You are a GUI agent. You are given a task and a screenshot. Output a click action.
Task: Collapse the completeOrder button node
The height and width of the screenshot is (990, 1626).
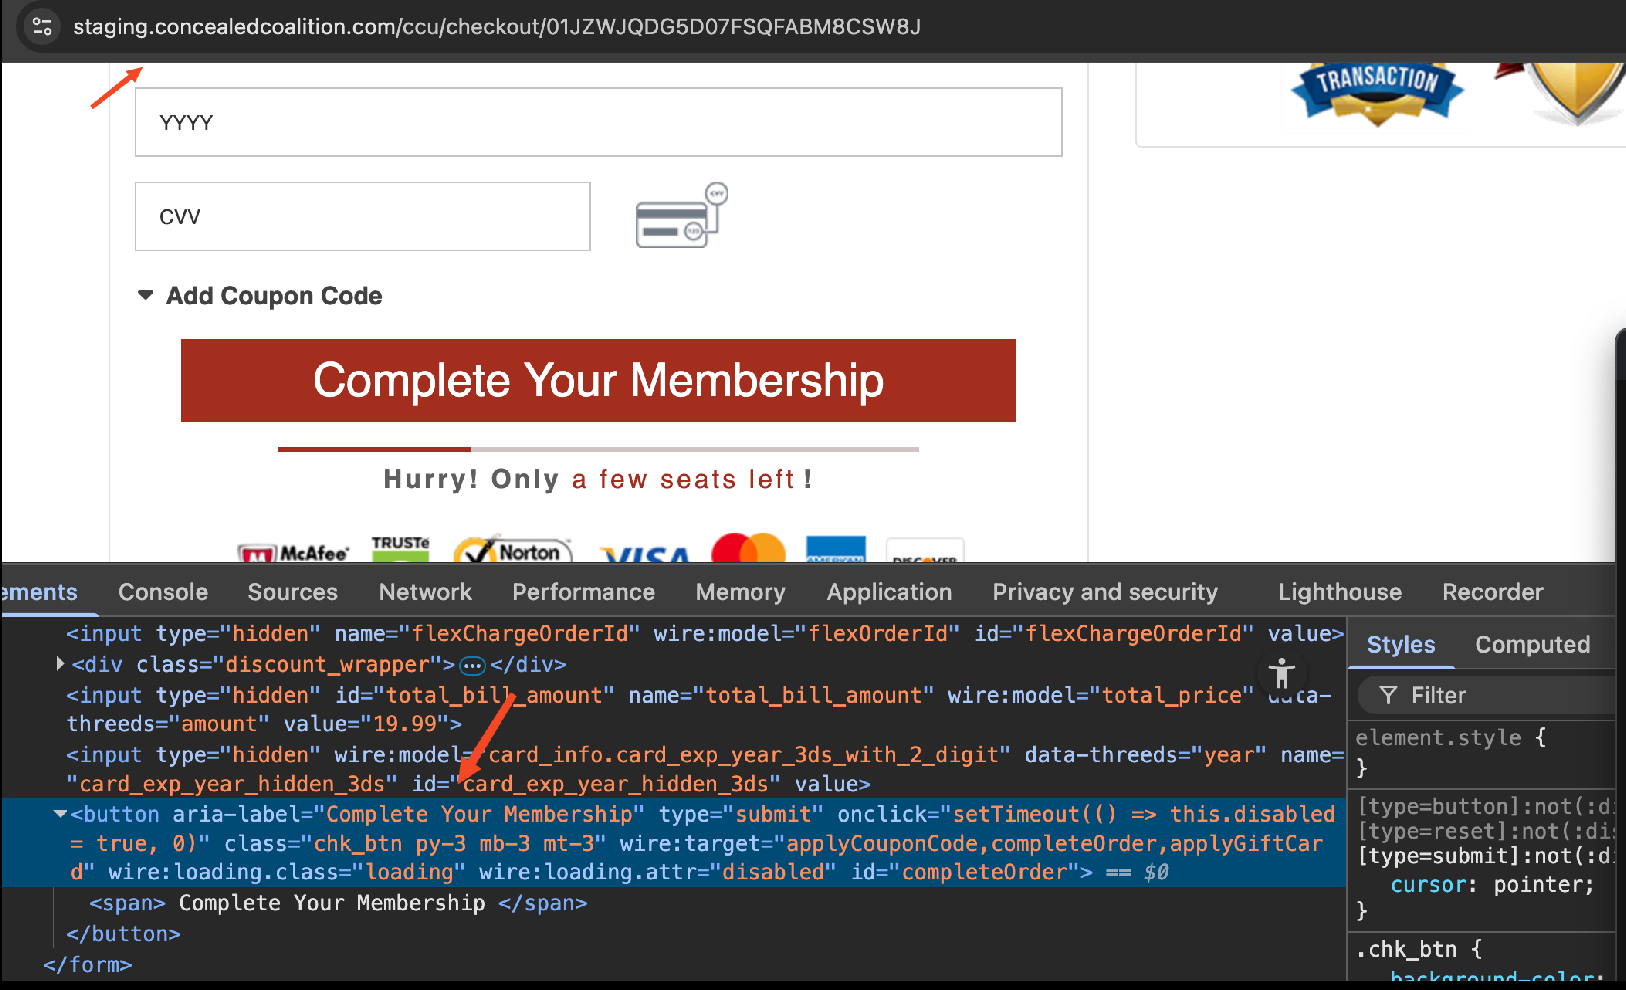(60, 814)
